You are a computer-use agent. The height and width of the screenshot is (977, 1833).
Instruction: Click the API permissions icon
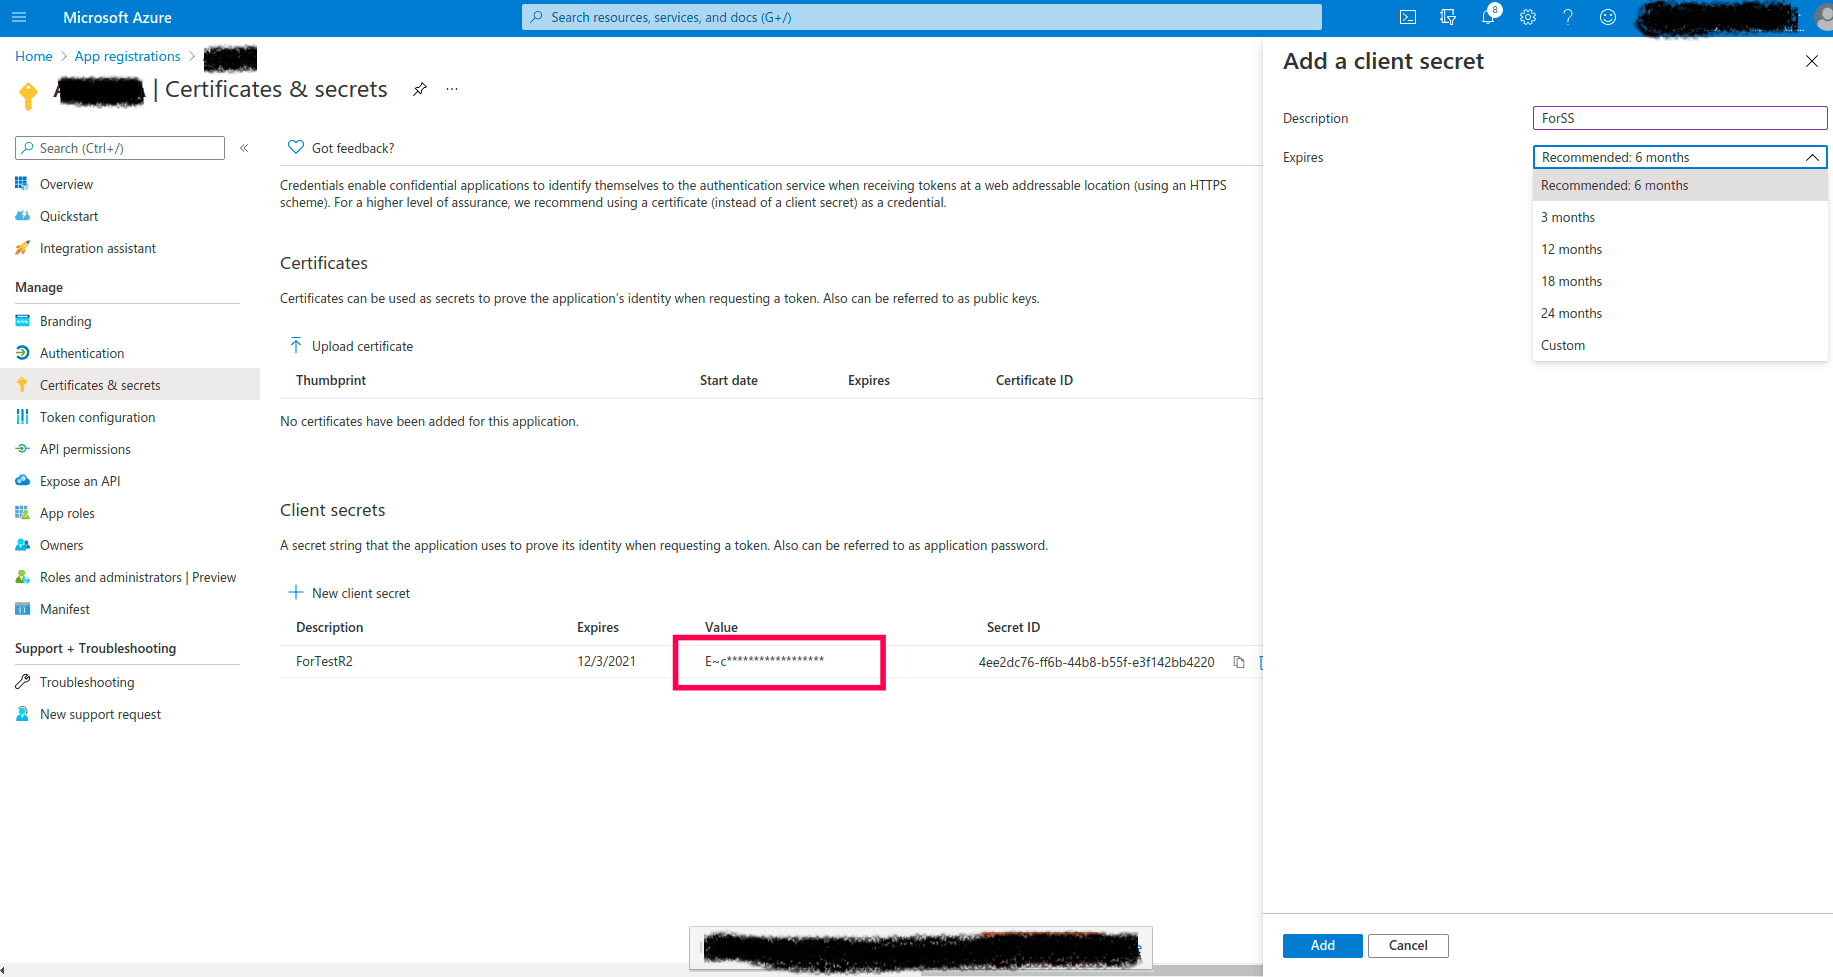click(x=22, y=449)
